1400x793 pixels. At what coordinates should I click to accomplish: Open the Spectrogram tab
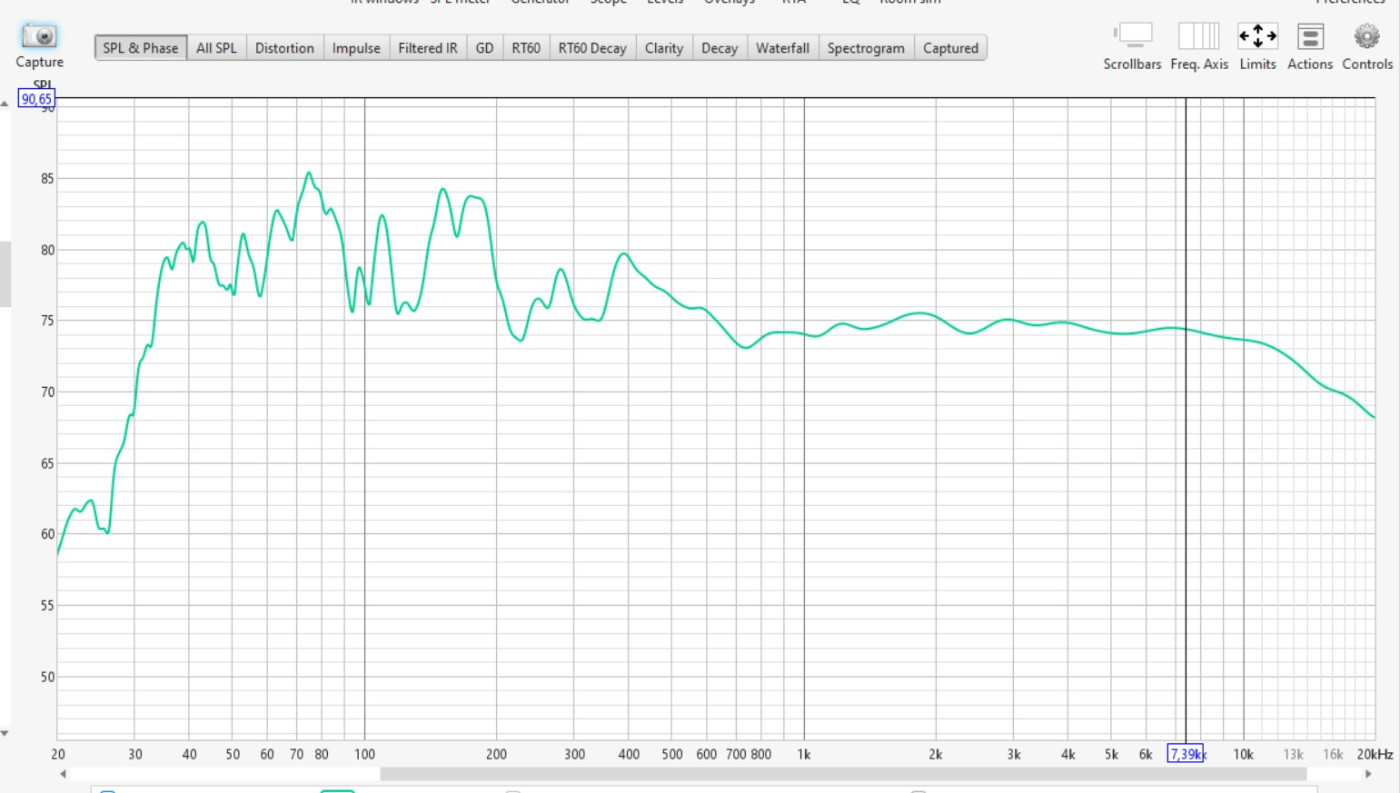point(865,48)
